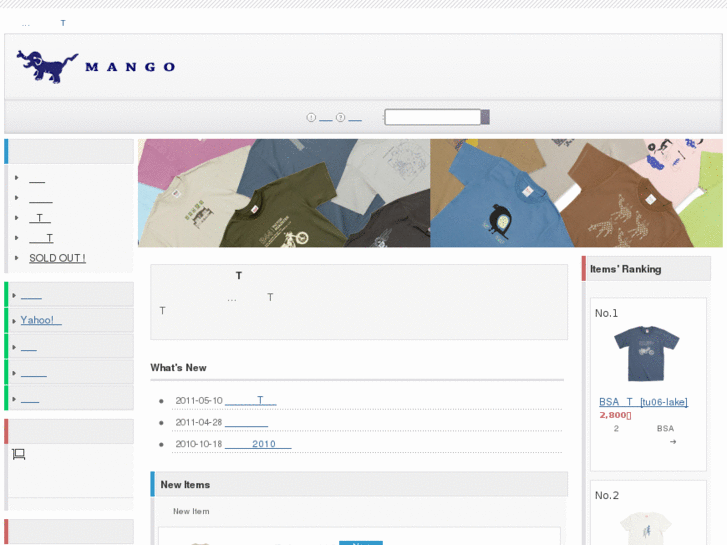The height and width of the screenshot is (545, 727).
Task: Click the arrow icon beside SOLD OUT! category
Action: click(17, 258)
